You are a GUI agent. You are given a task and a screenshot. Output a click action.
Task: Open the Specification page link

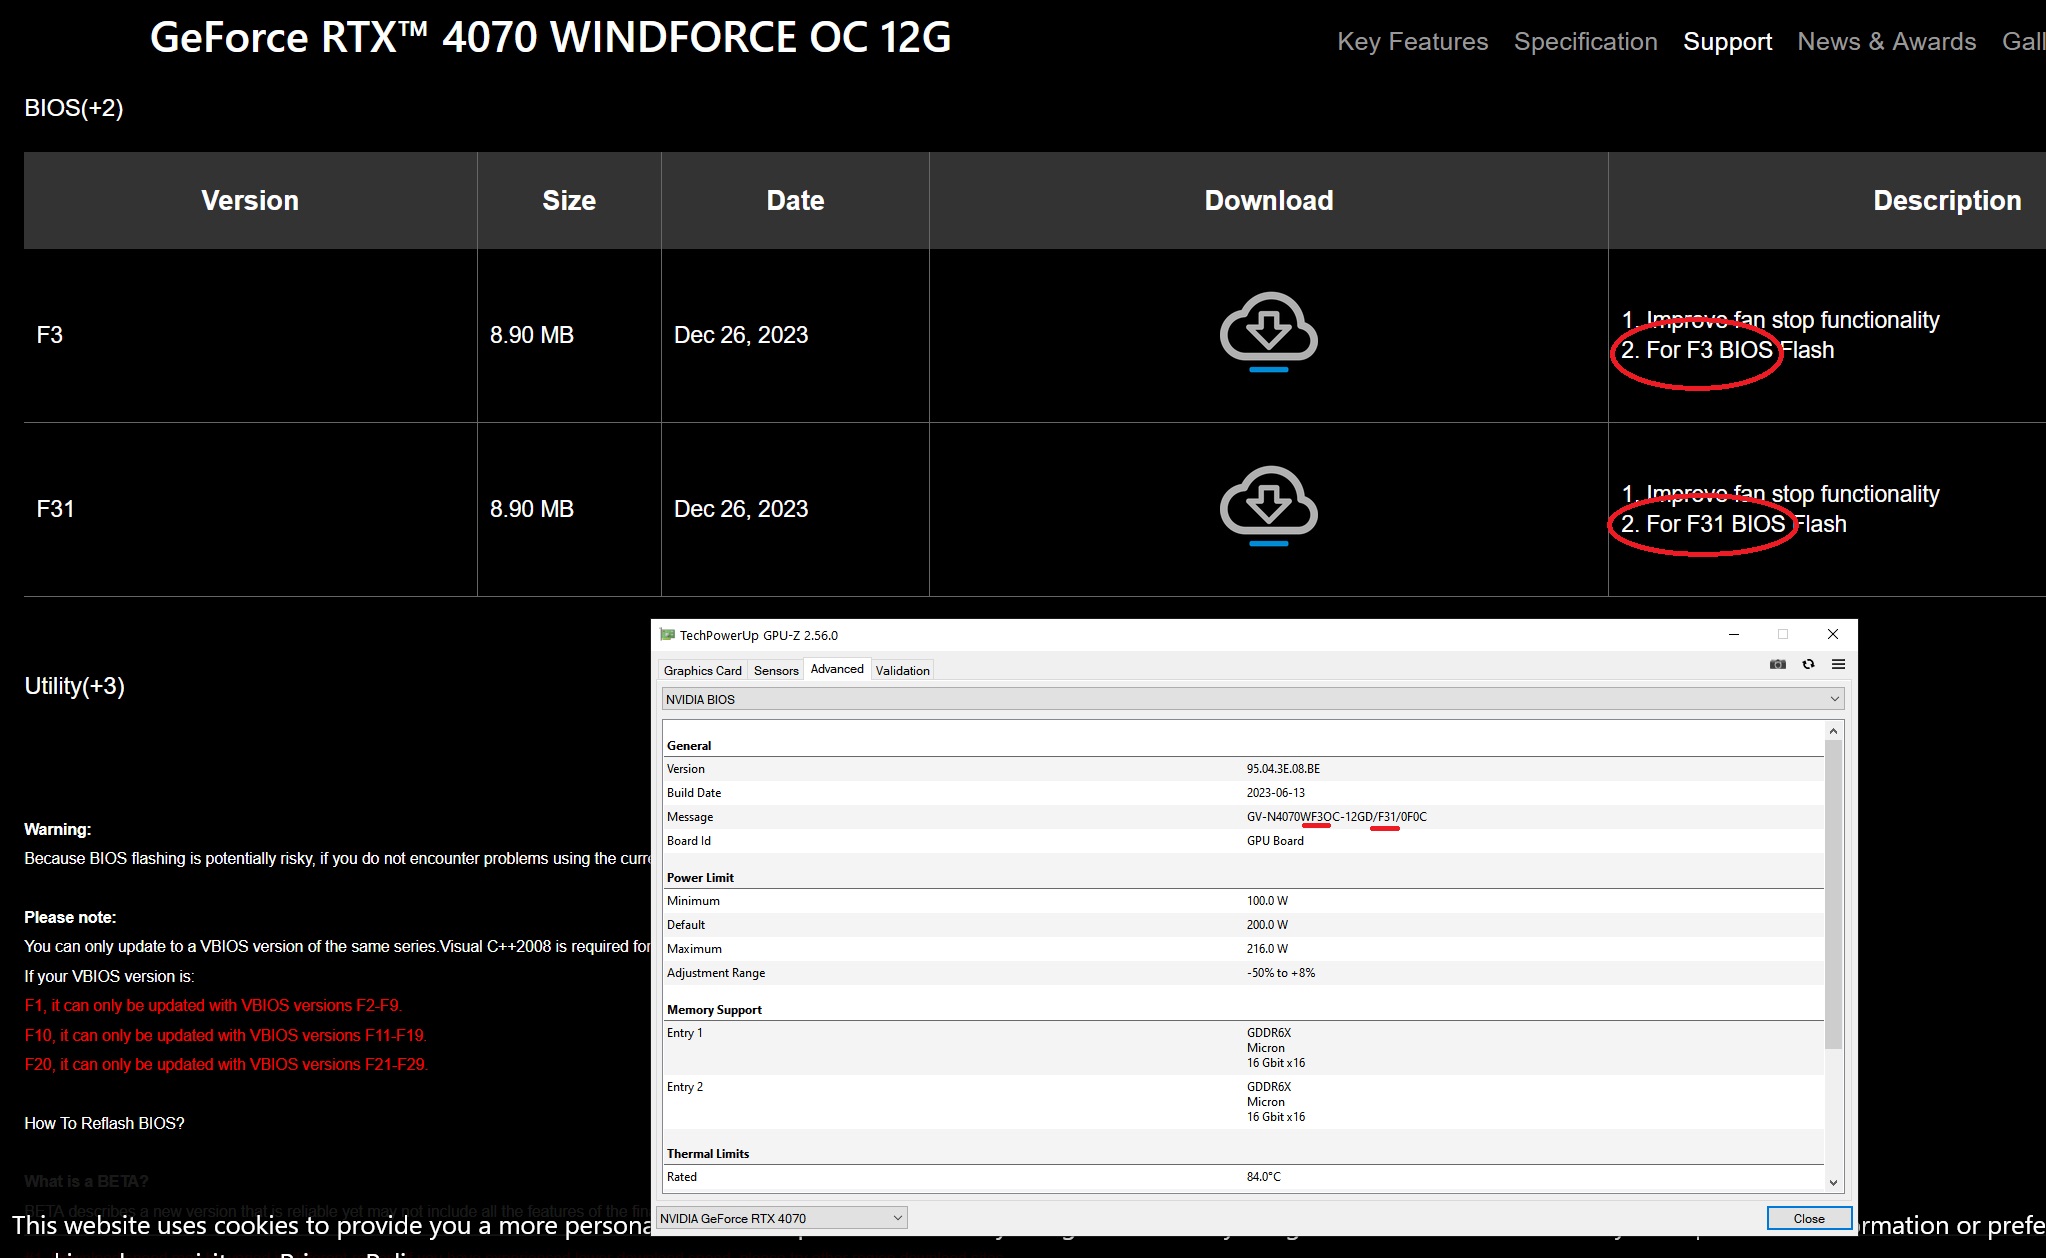1585,42
